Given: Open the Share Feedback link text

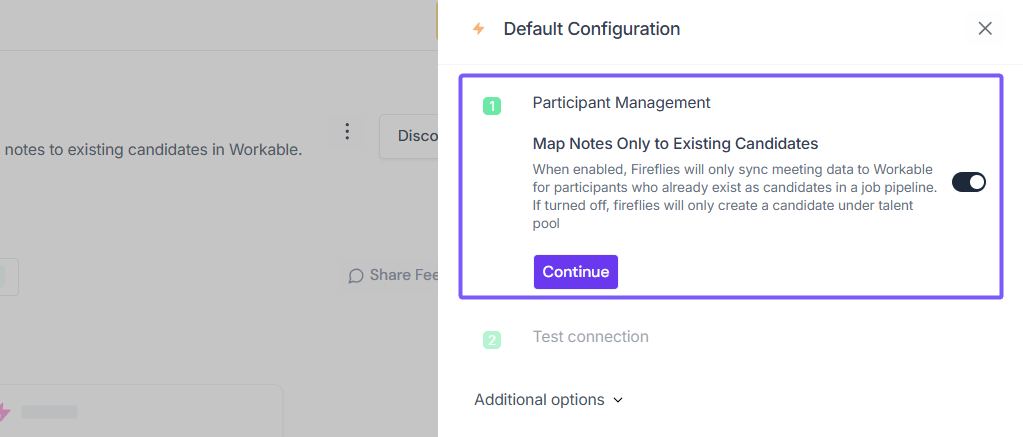Looking at the screenshot, I should coord(404,275).
